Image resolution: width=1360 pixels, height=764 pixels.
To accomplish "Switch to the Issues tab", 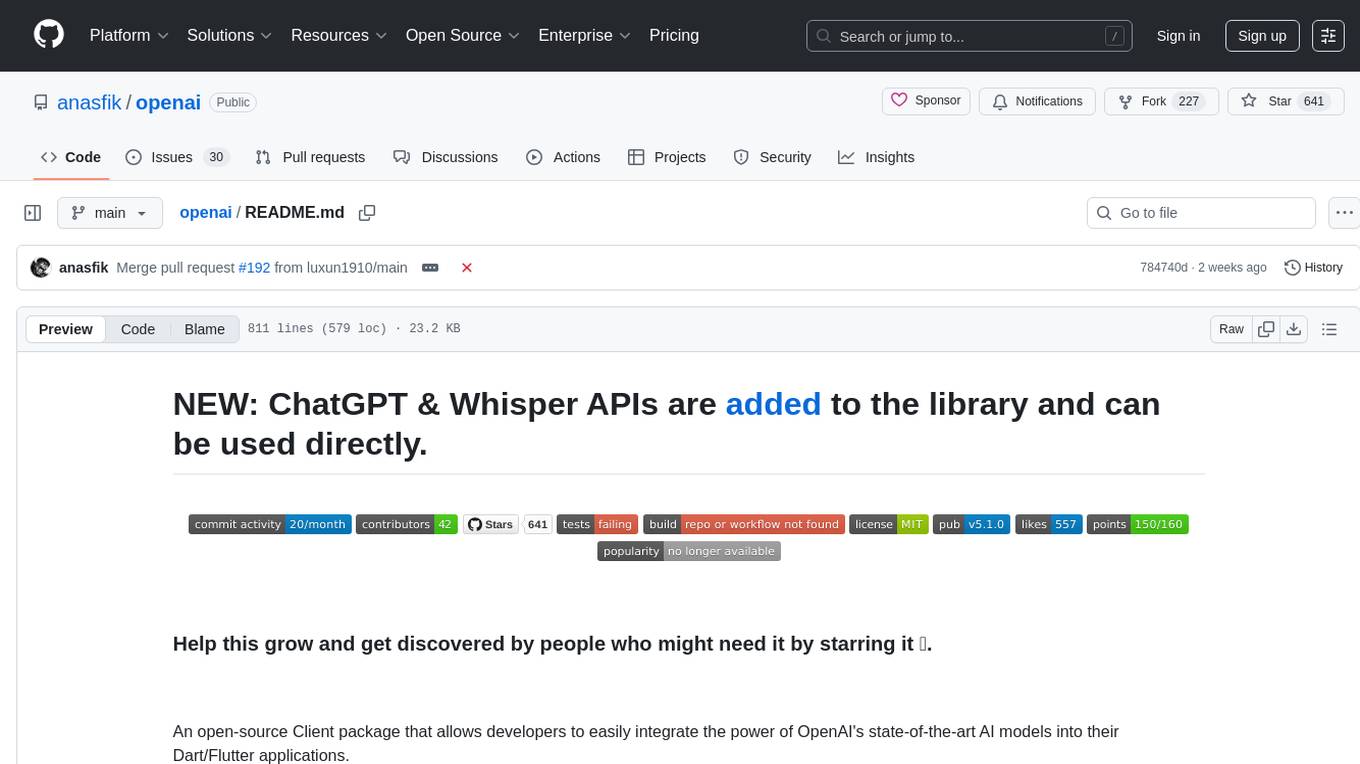I will [x=177, y=157].
